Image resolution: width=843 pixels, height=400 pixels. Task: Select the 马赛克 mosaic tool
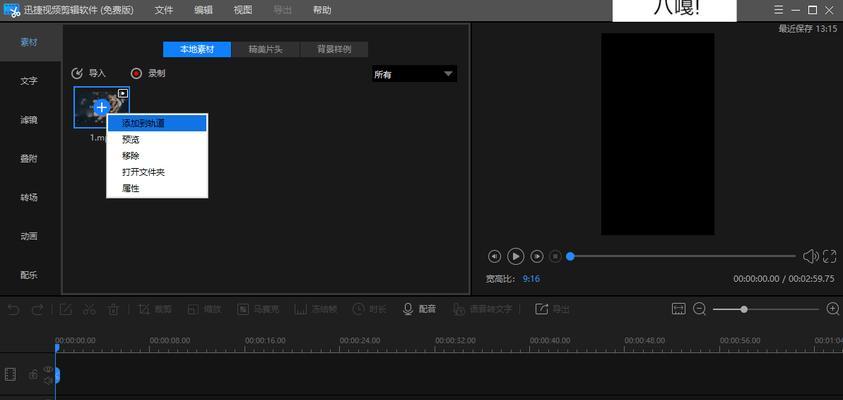pos(258,309)
